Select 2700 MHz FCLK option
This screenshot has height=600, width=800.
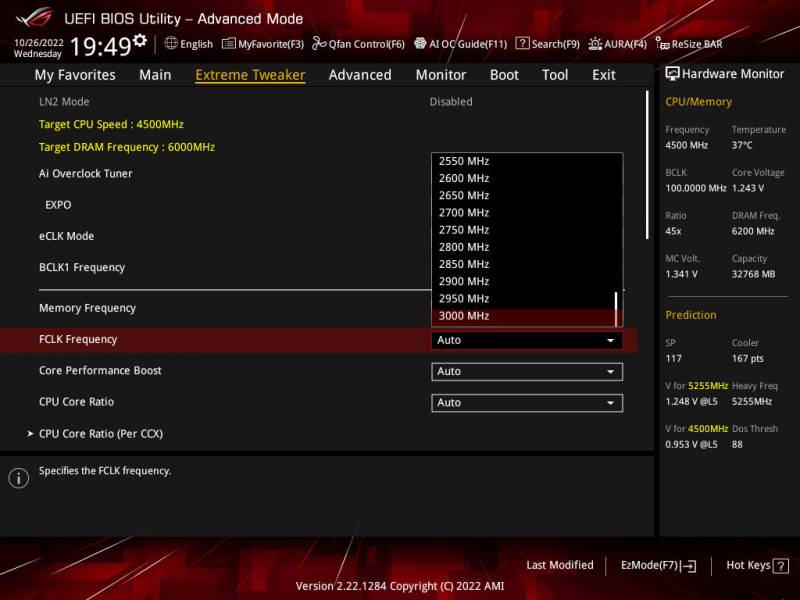(523, 213)
